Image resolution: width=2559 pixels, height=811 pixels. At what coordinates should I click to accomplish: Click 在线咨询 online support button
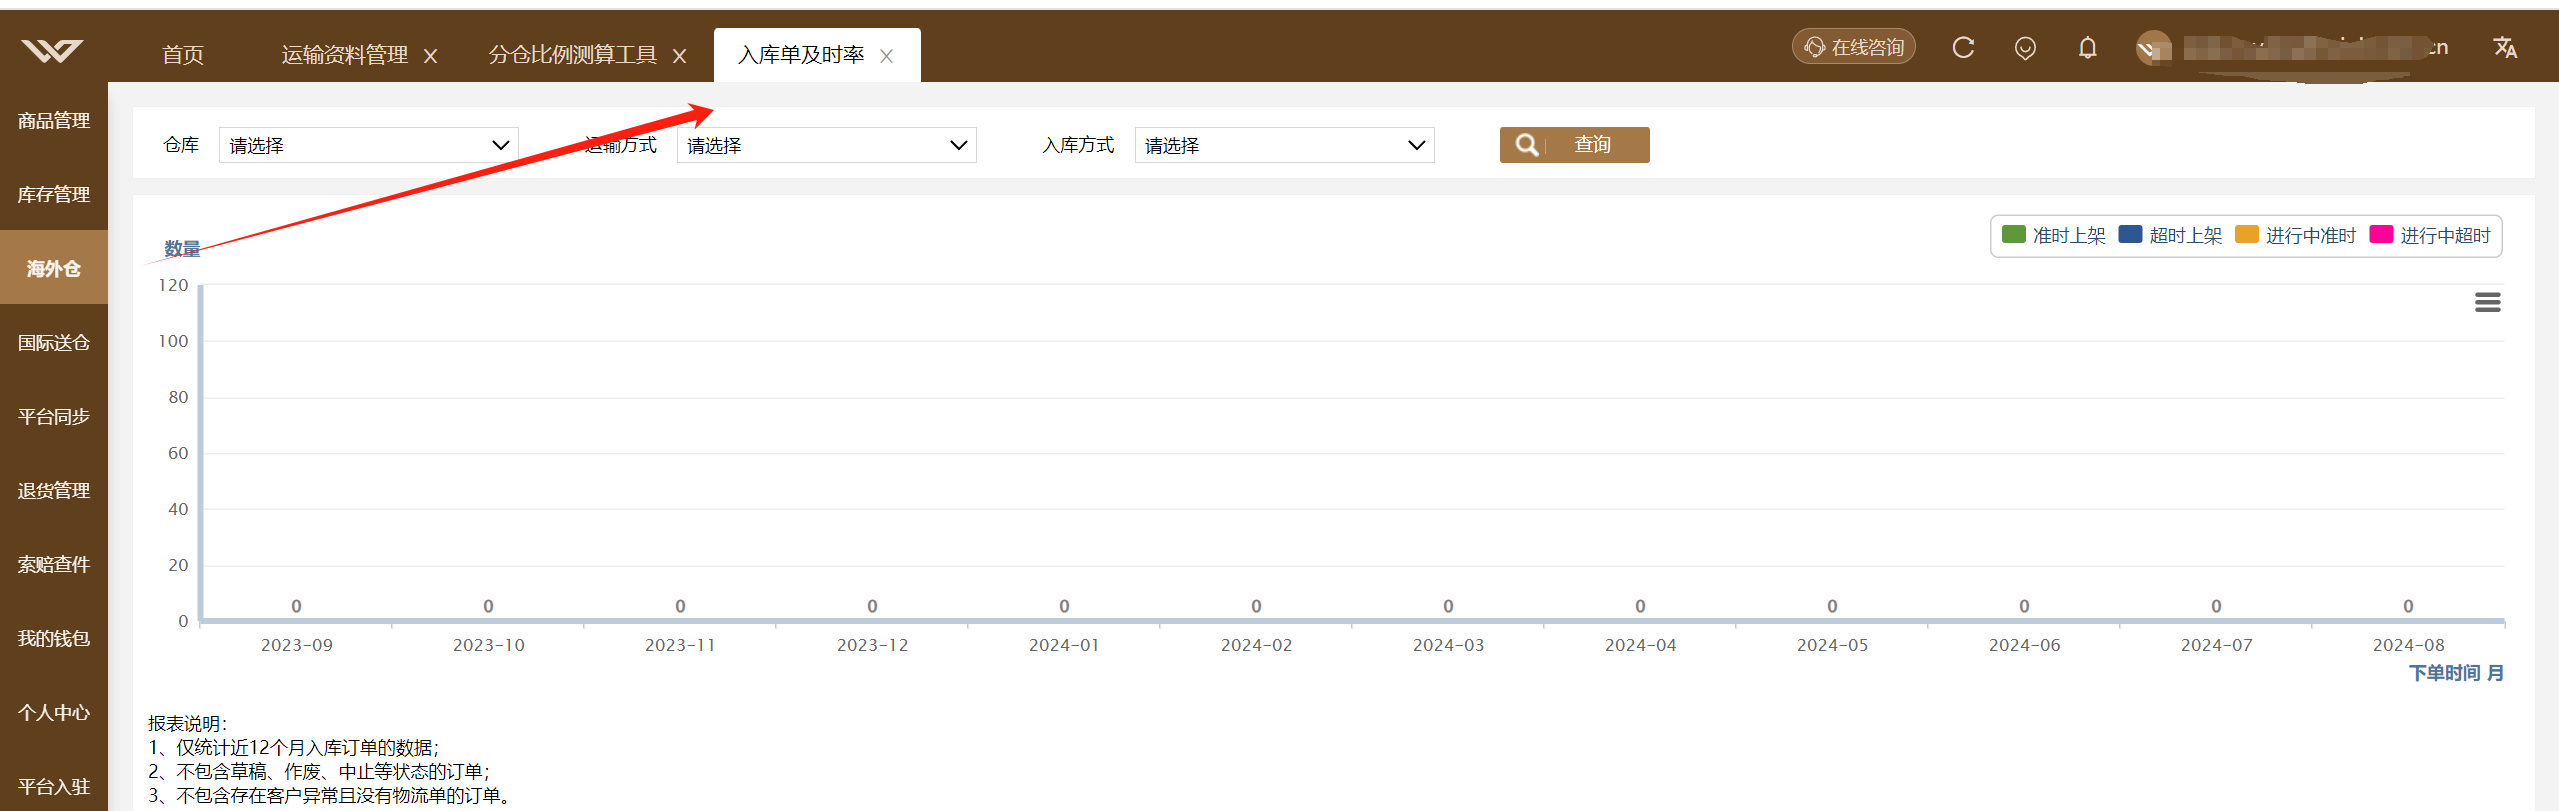point(1853,47)
